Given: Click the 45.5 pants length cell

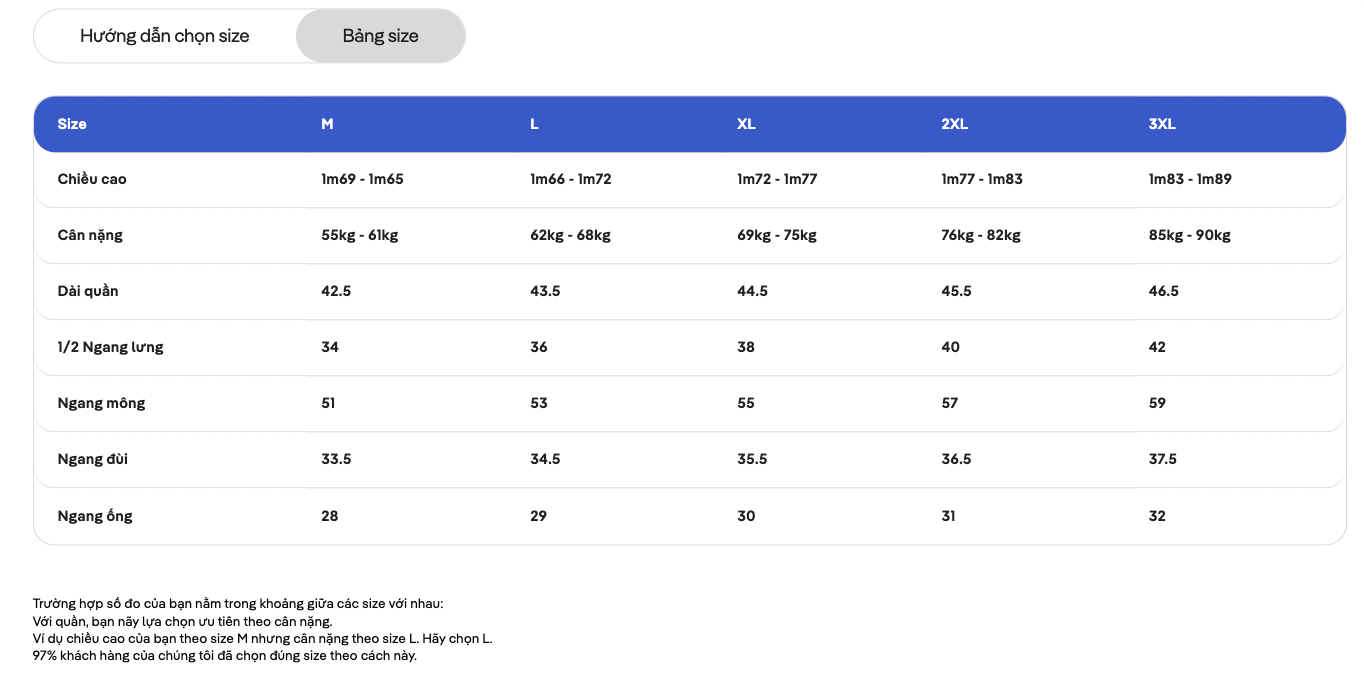Looking at the screenshot, I should (x=956, y=291).
